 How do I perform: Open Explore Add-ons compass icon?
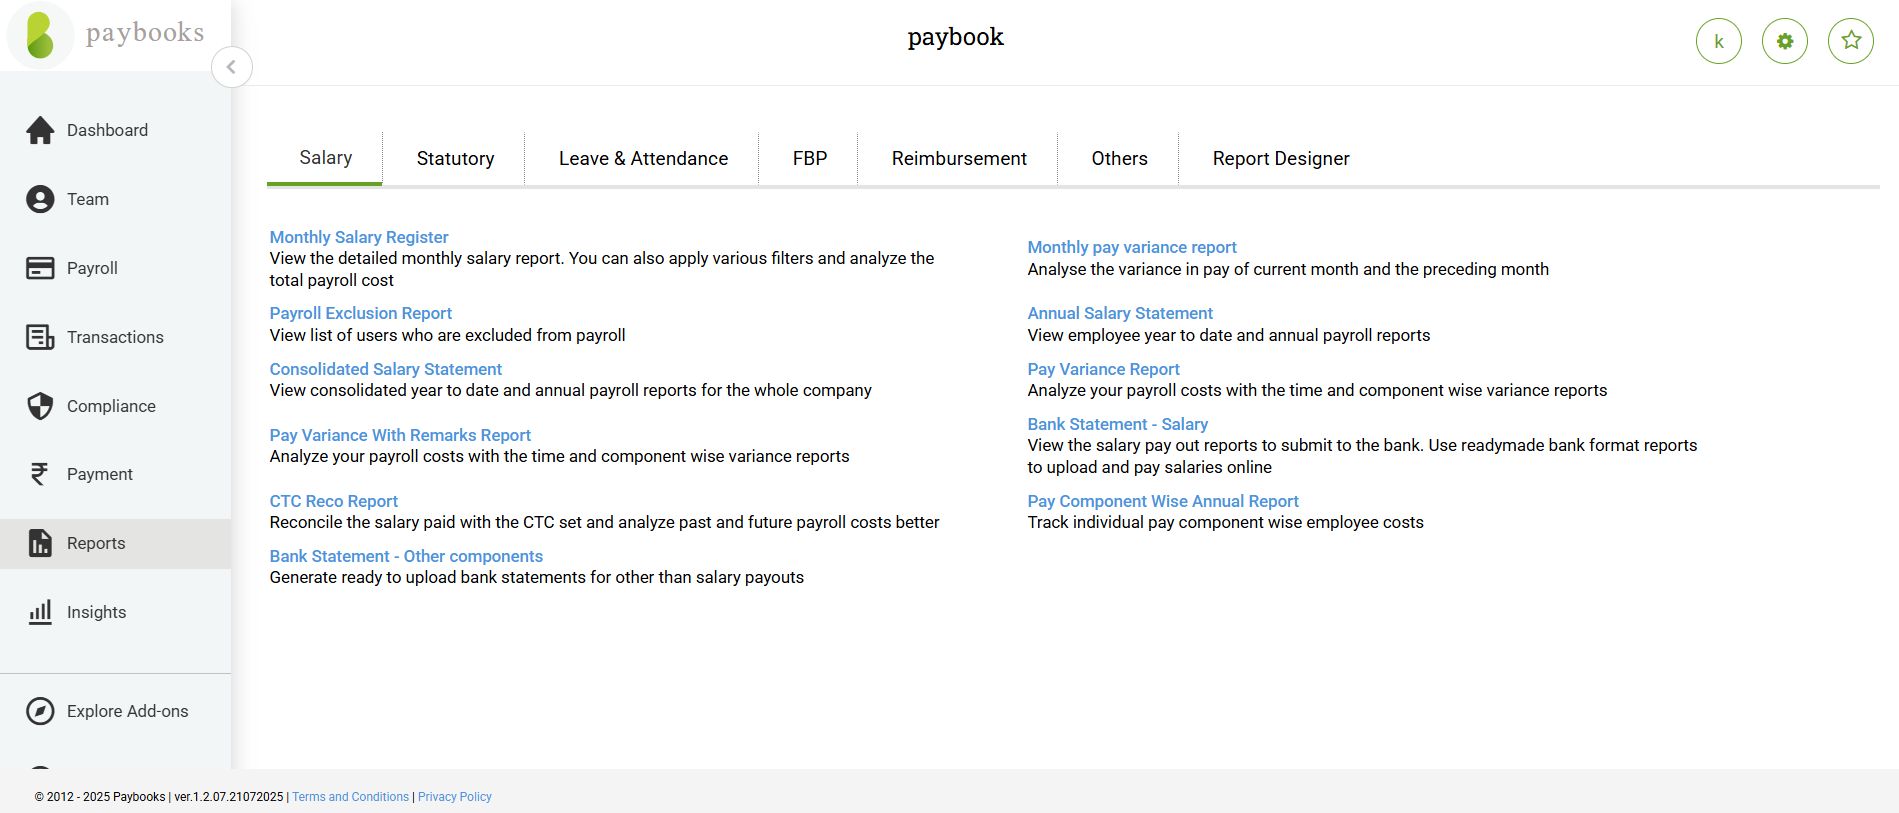click(40, 711)
